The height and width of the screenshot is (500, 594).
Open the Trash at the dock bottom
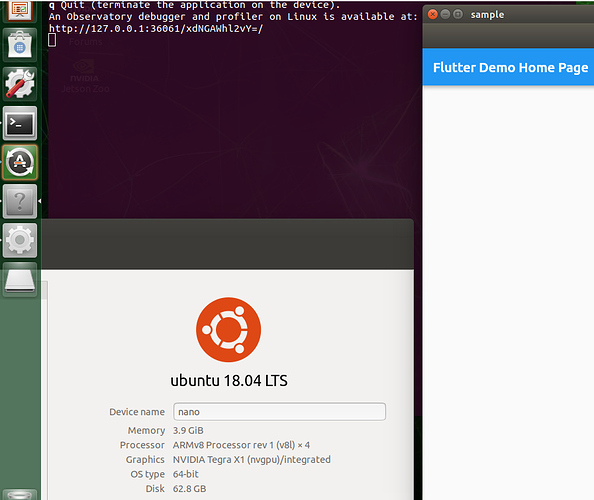[x=20, y=495]
